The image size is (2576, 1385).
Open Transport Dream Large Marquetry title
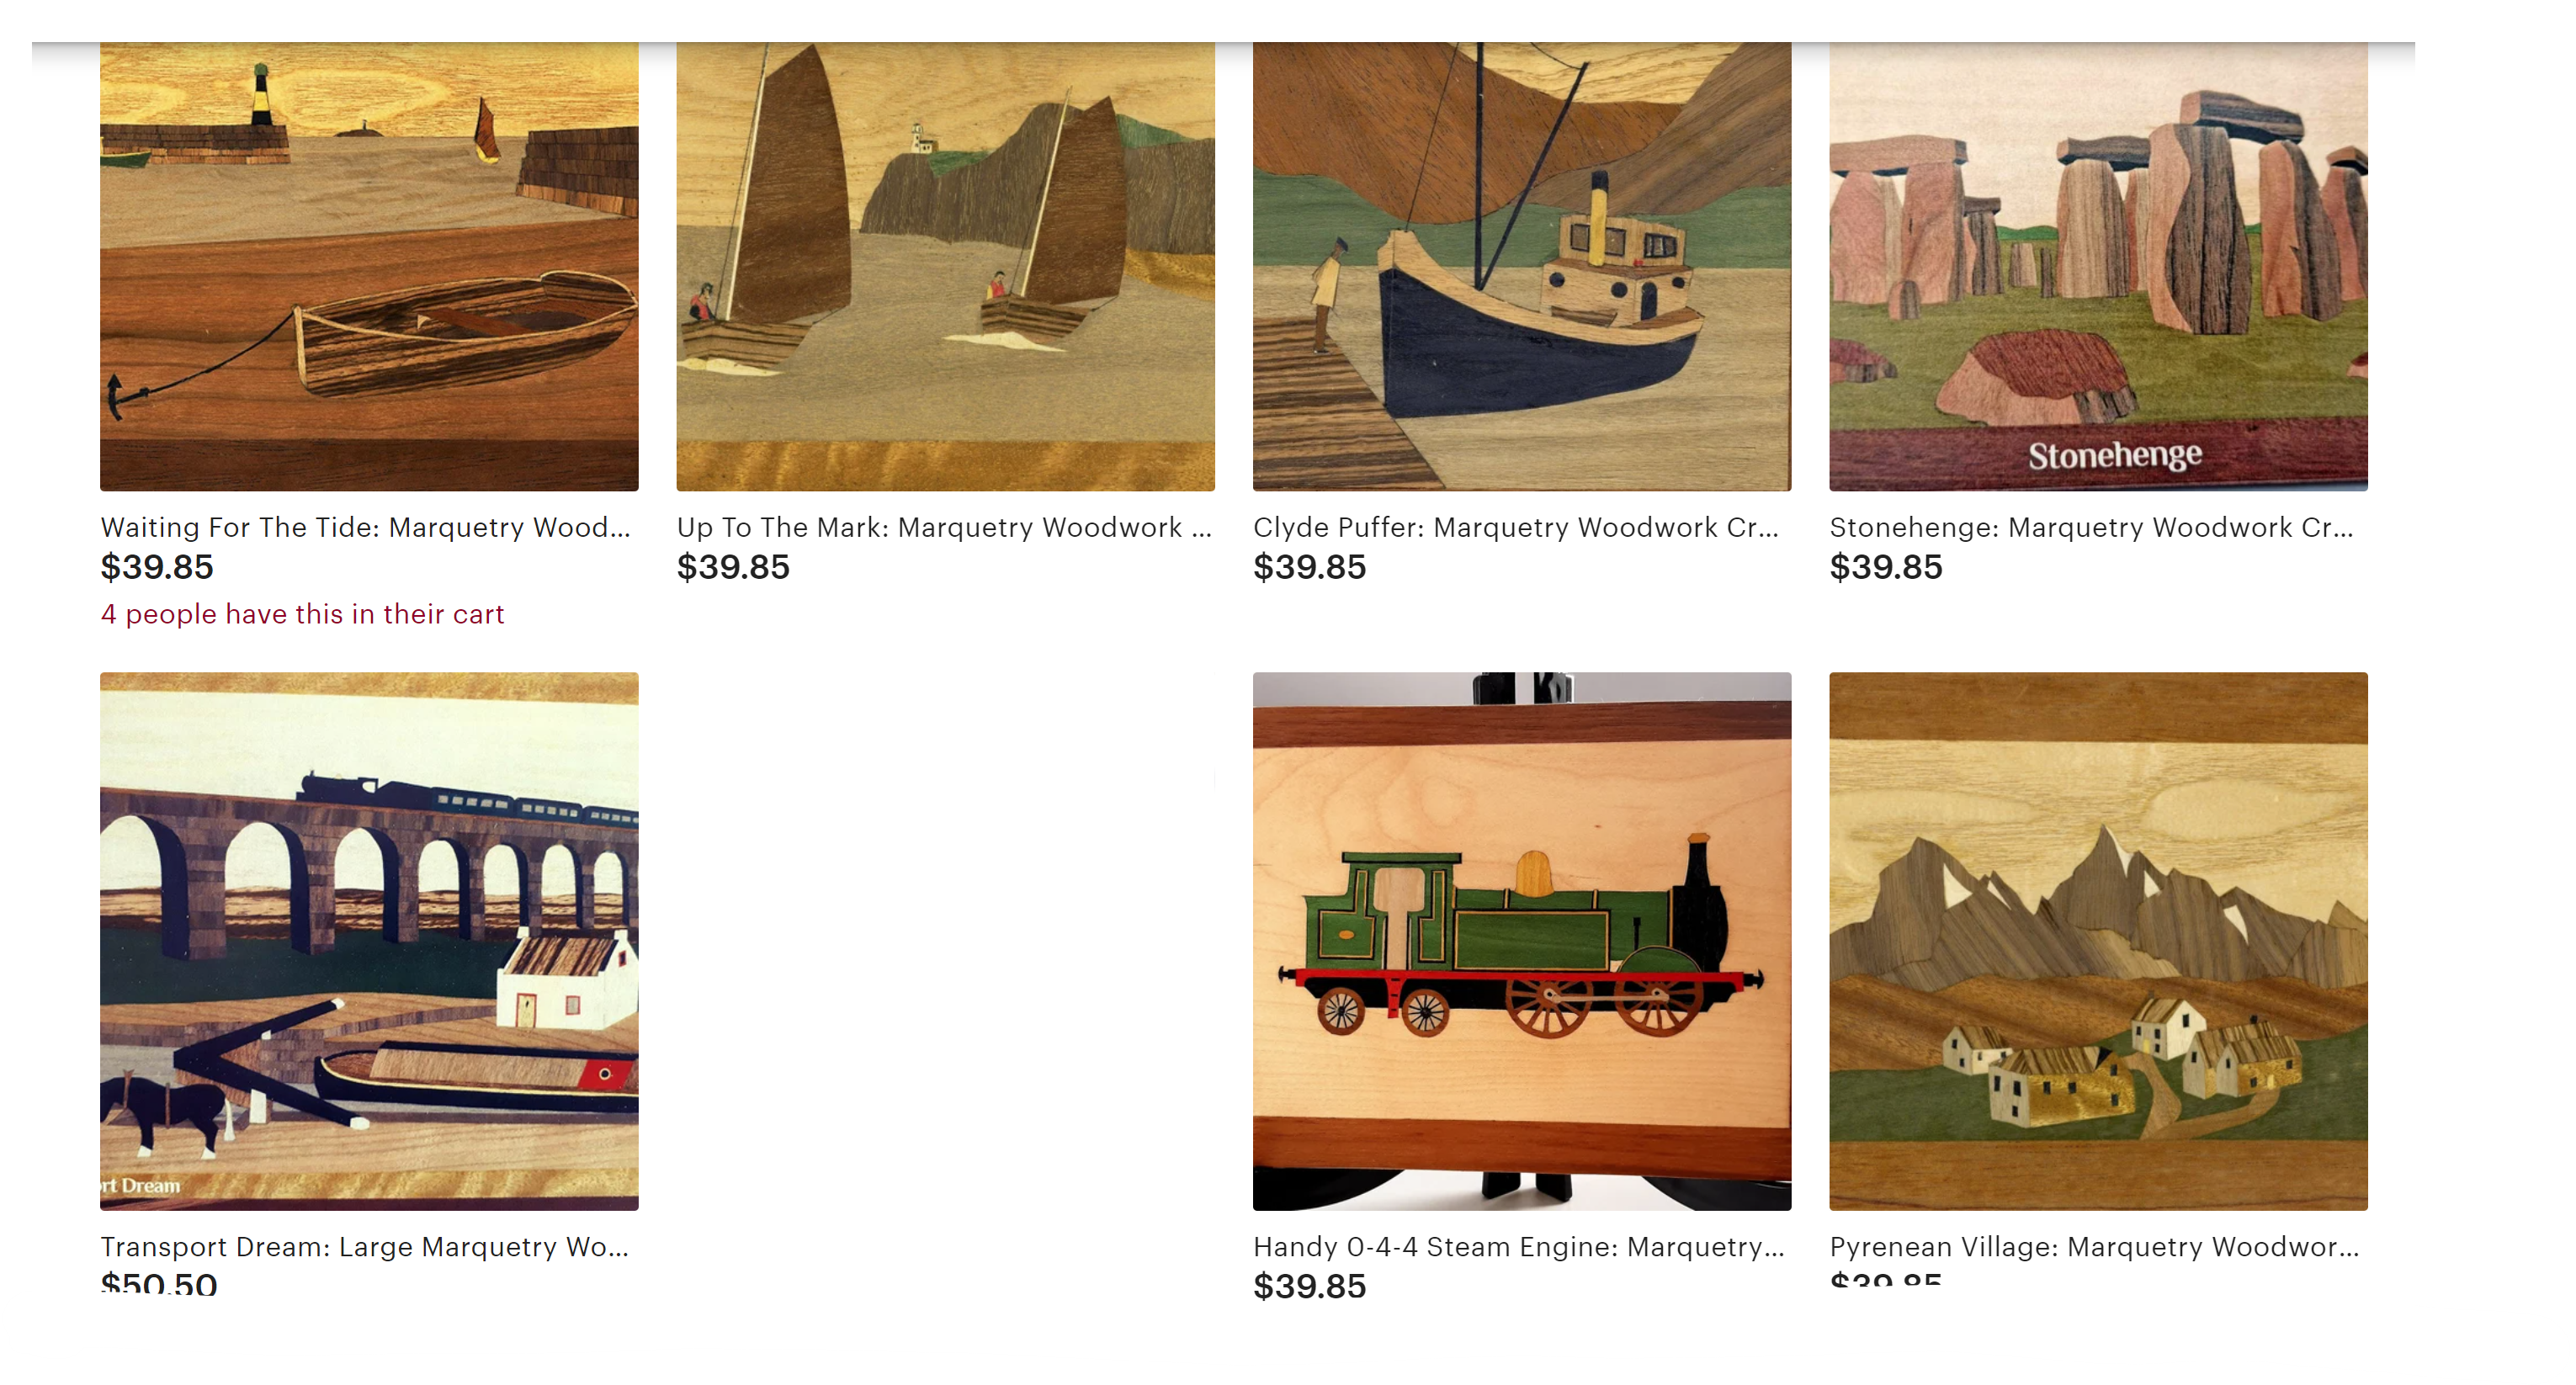tap(365, 1246)
